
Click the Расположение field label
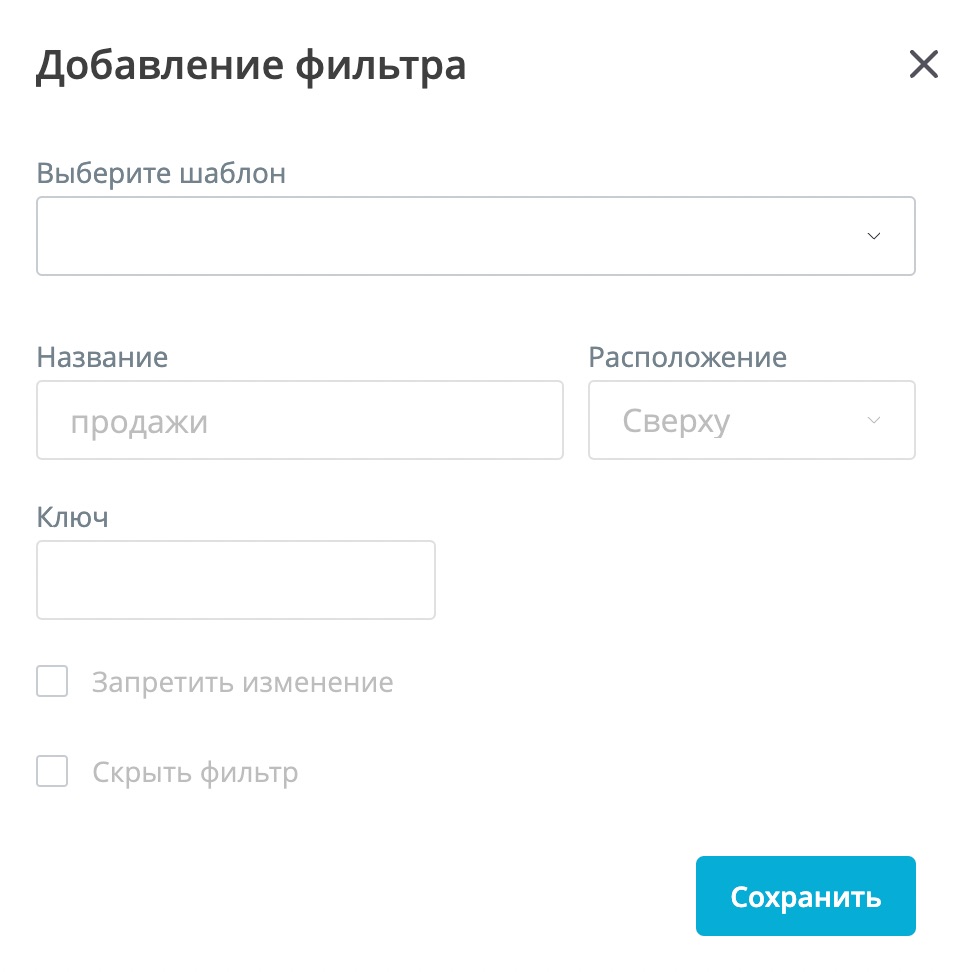tap(687, 357)
